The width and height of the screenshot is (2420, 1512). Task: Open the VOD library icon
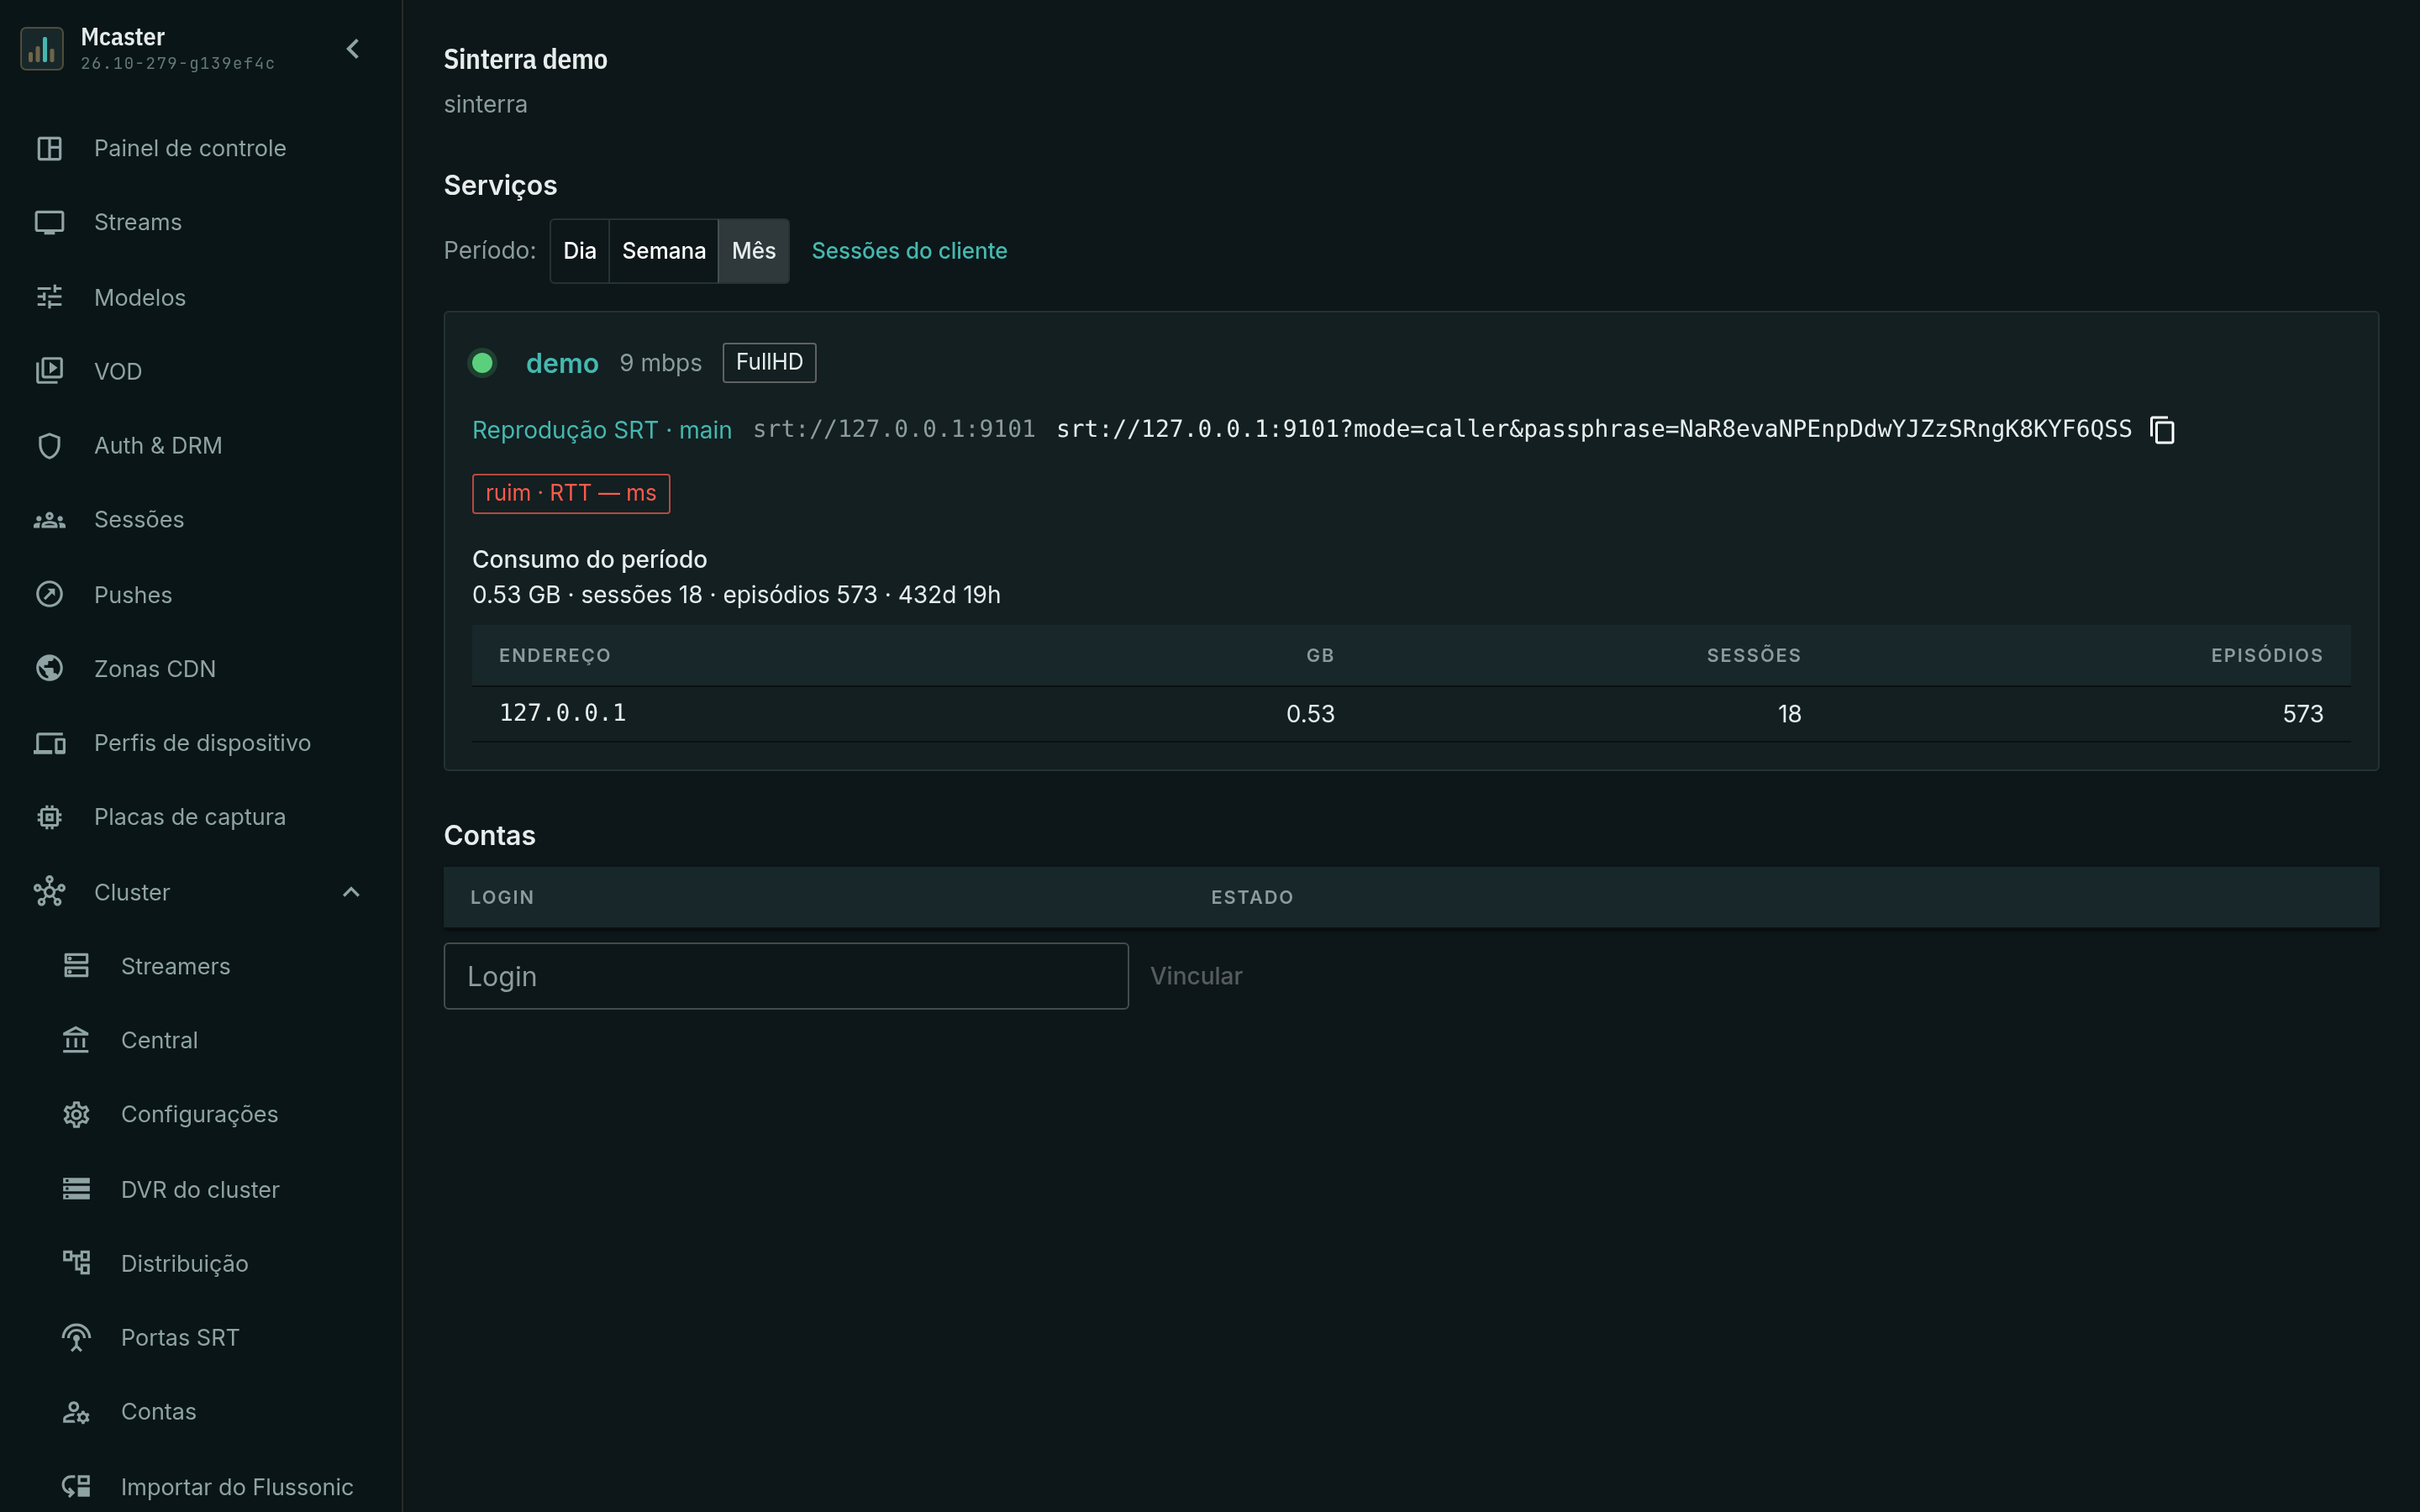click(x=49, y=371)
